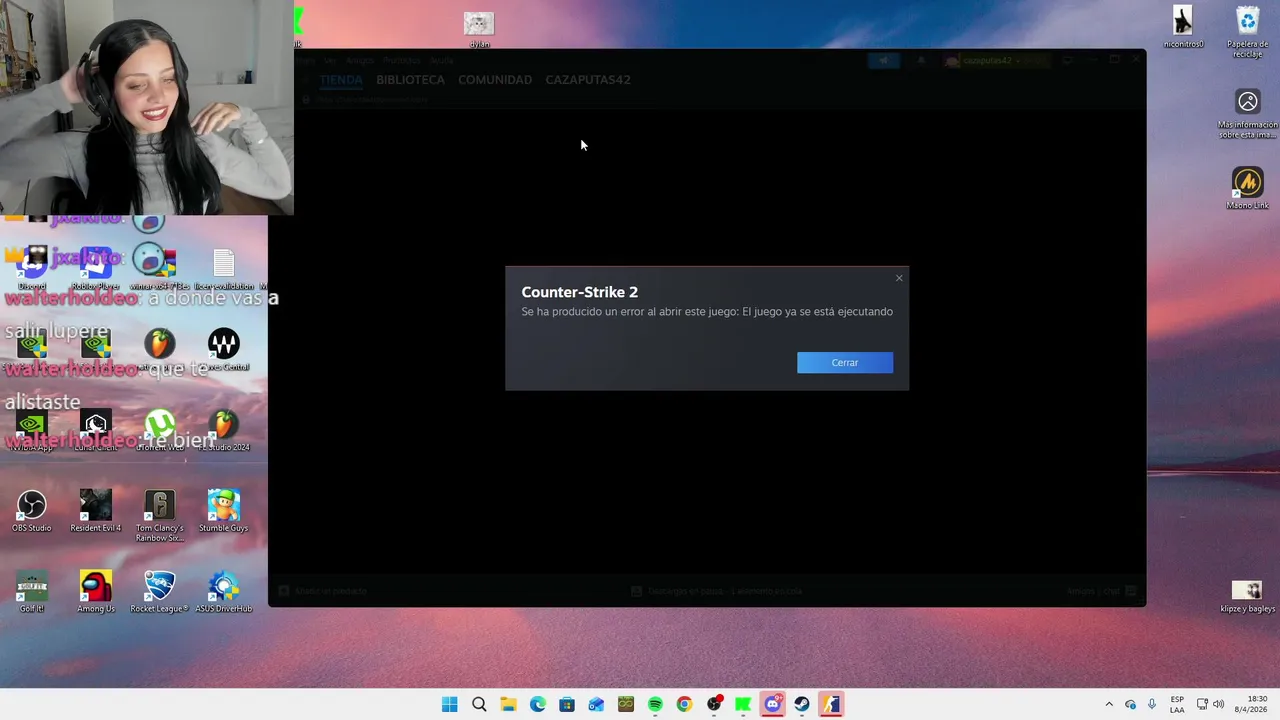Viewport: 1280px width, 720px height.
Task: Select the uTorrent Web desktop shortcut
Action: pyautogui.click(x=160, y=430)
